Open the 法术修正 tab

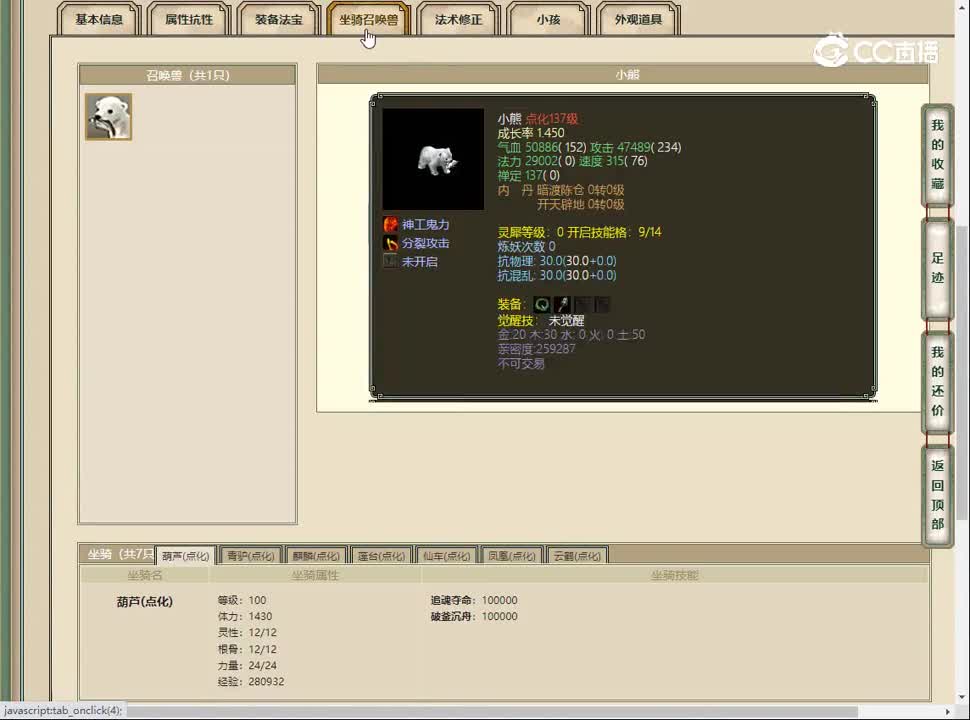(x=458, y=19)
